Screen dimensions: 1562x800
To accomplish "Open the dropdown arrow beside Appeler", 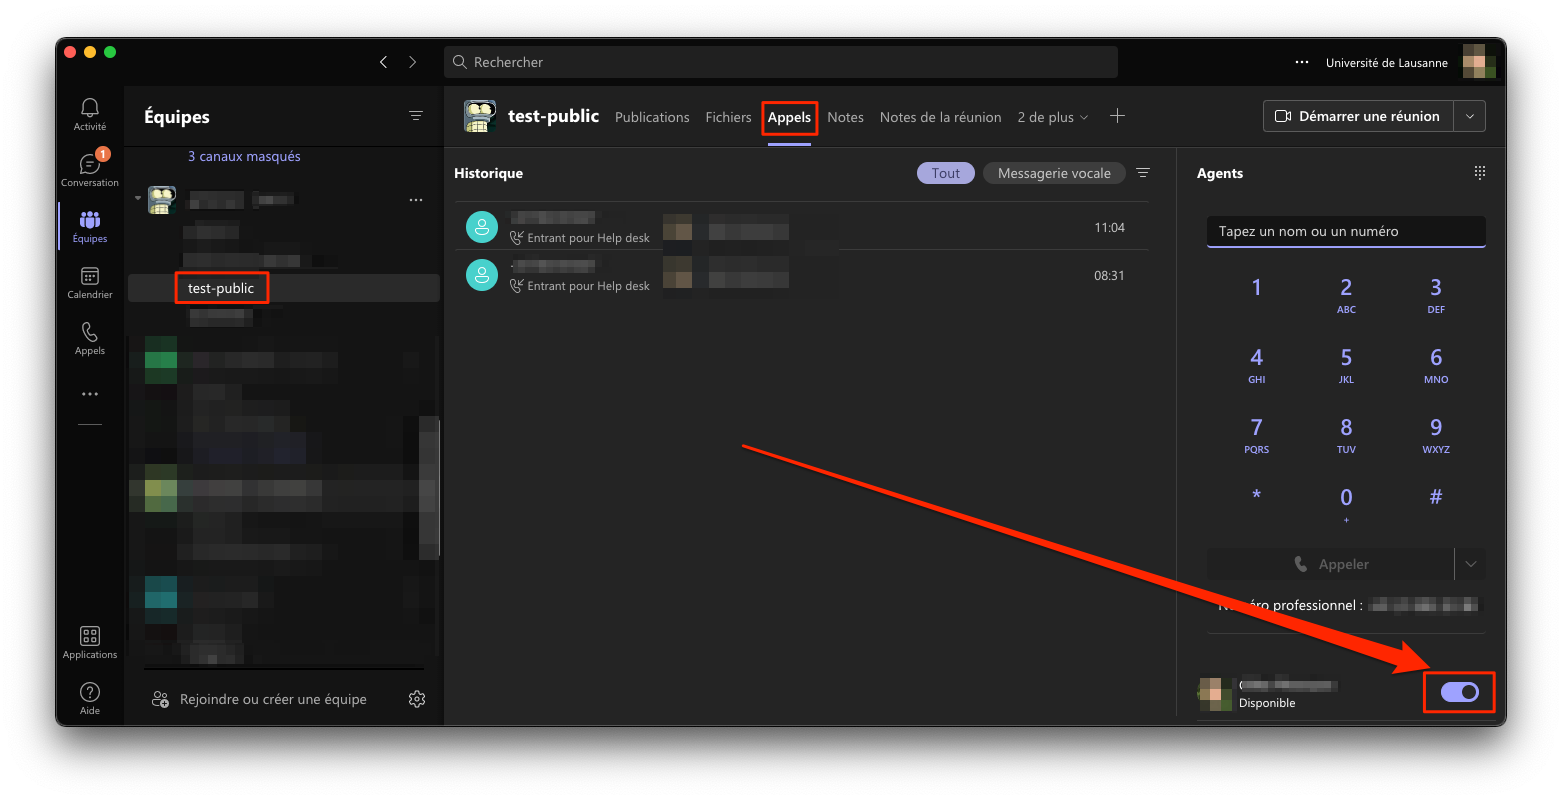I will 1470,564.
